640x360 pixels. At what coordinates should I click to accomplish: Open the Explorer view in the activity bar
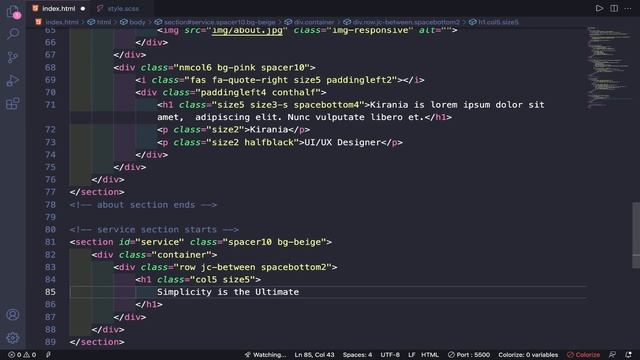point(13,12)
